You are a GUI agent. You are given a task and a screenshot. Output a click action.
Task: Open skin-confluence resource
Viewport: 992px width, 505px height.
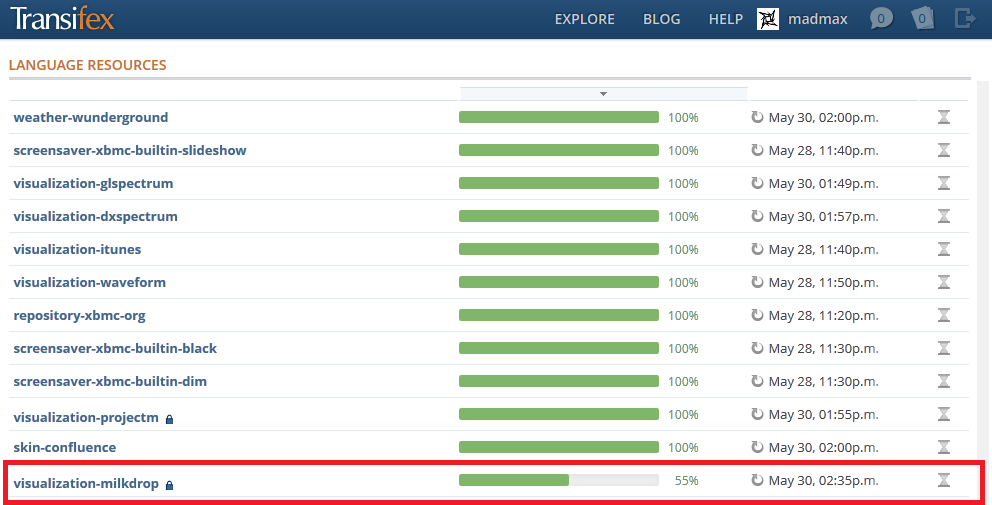65,447
